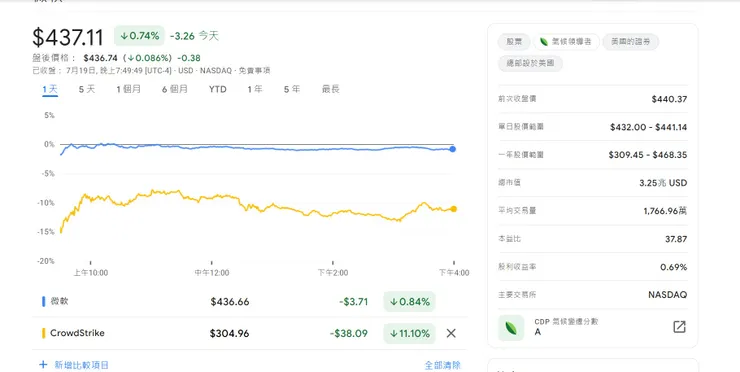Open the 氣候領導者 chip

pos(566,42)
